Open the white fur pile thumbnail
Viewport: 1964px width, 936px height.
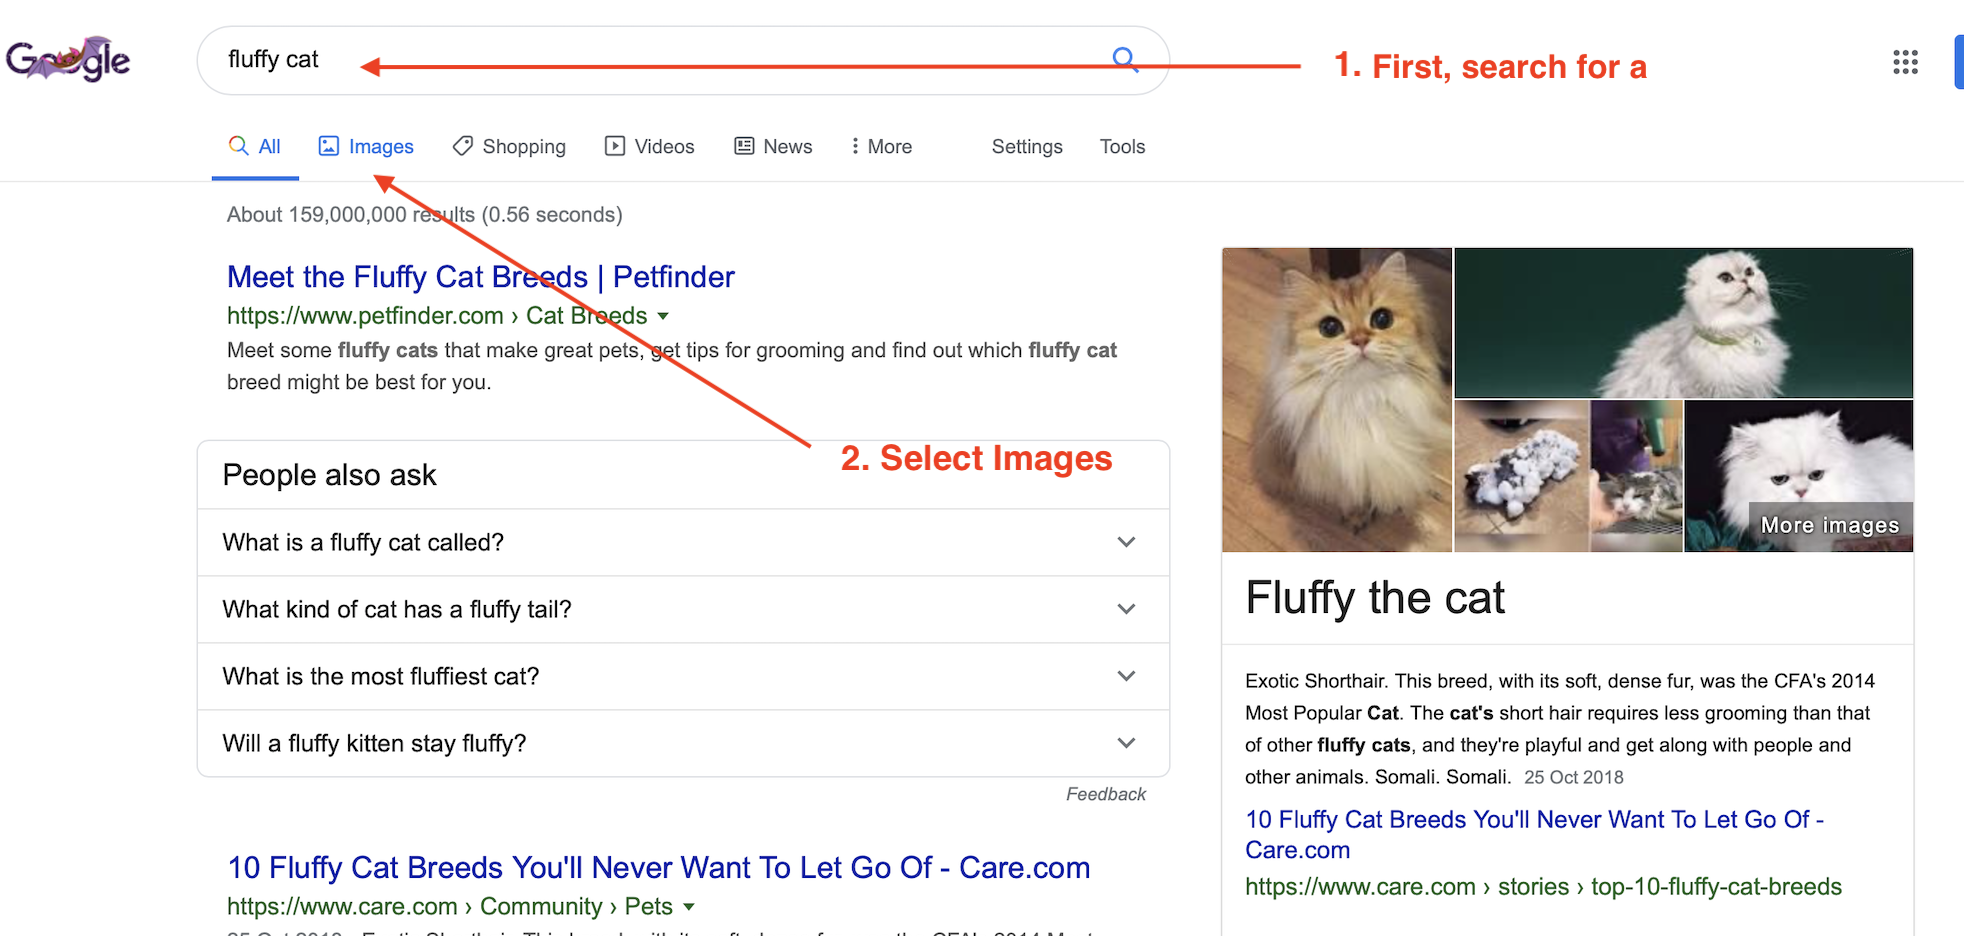tap(1521, 476)
